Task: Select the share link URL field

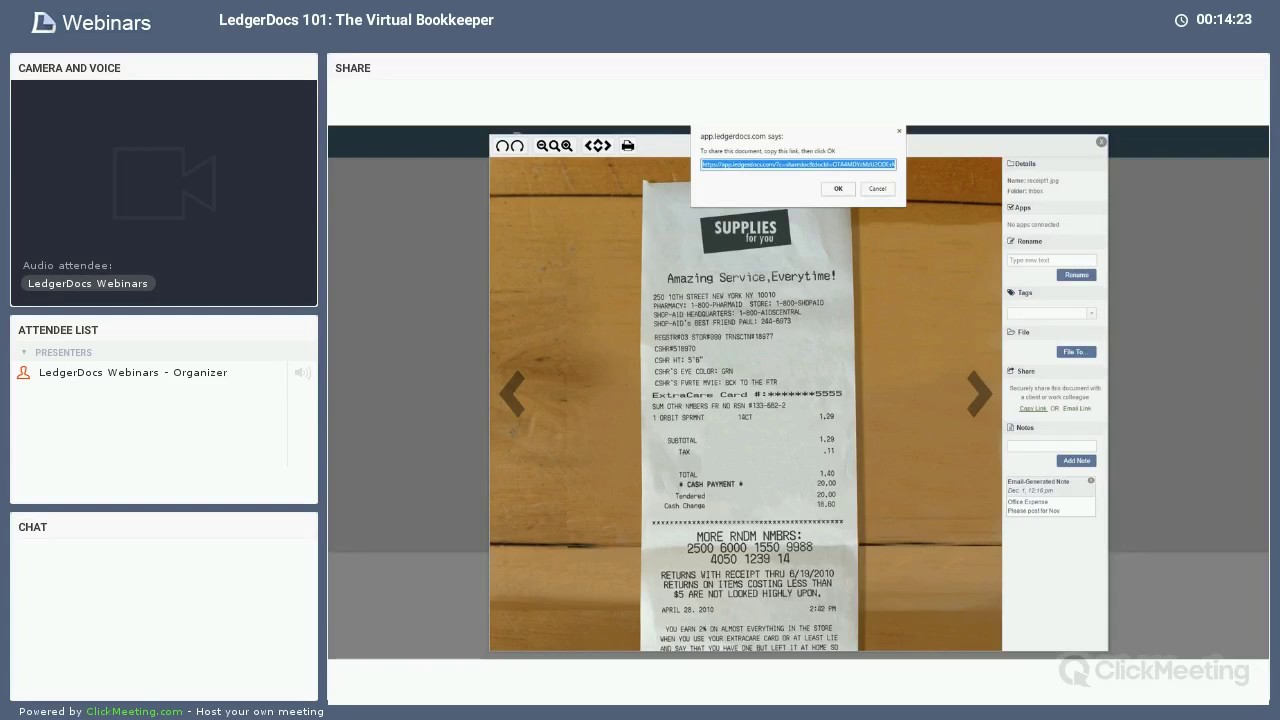Action: [x=798, y=164]
